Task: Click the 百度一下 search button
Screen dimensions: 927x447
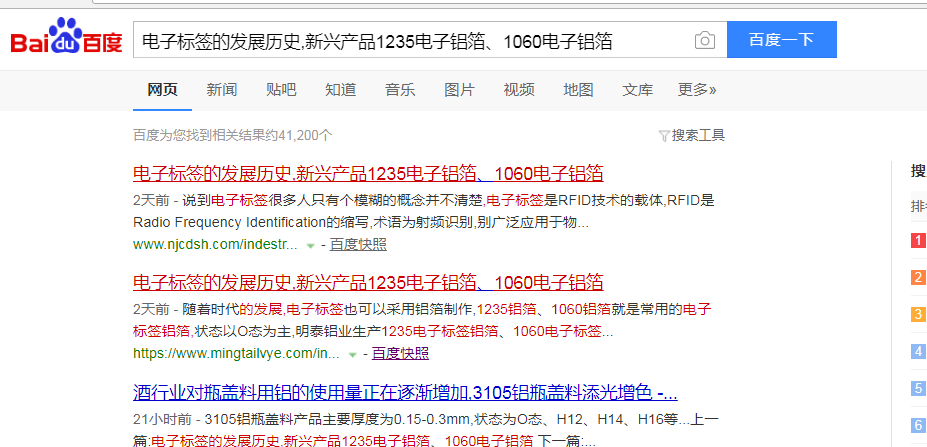Action: click(x=782, y=40)
